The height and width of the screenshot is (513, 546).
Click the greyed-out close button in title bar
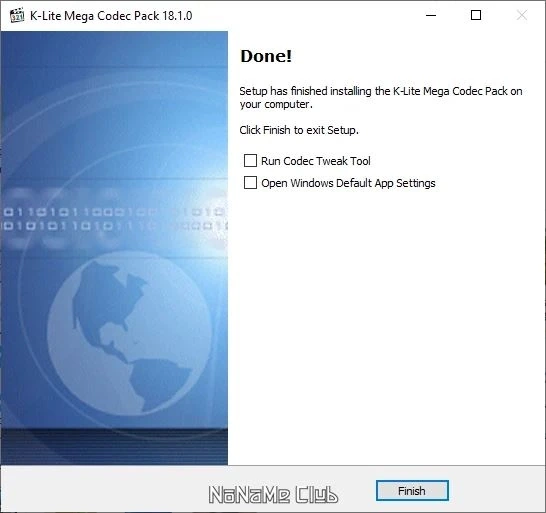(521, 15)
